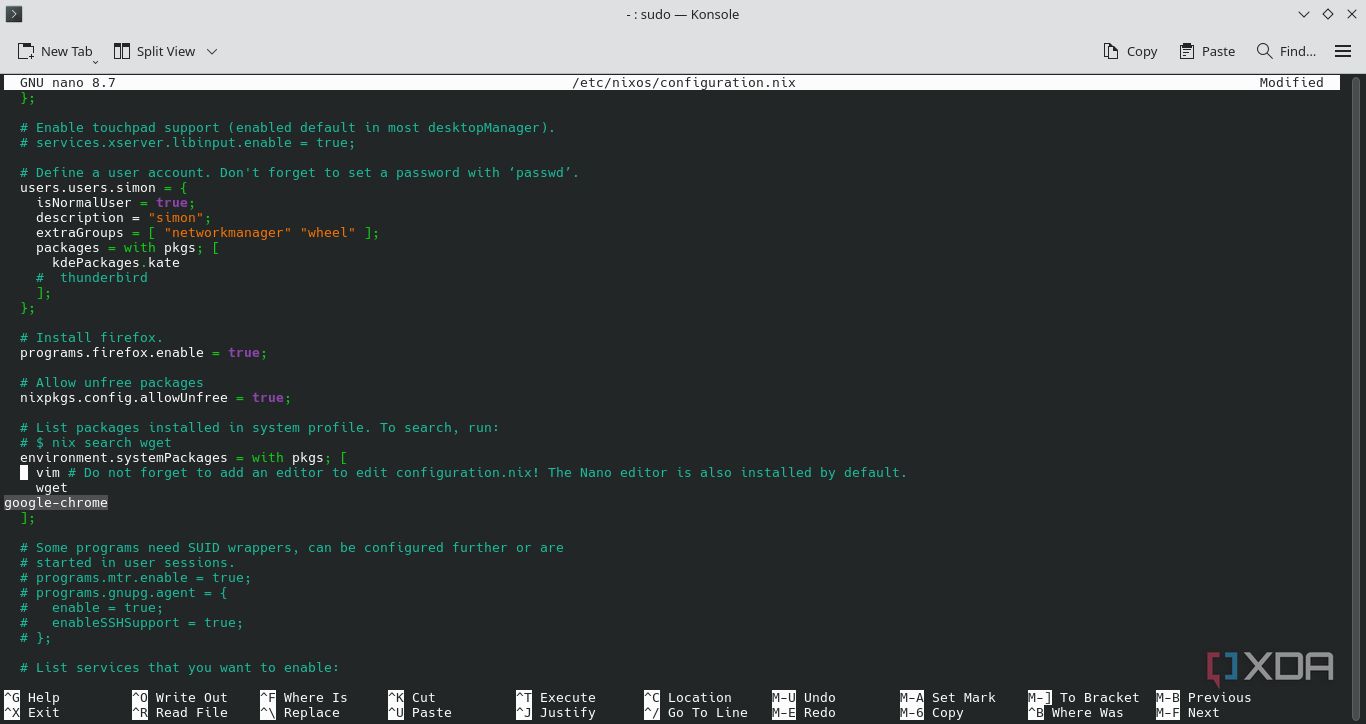Image resolution: width=1366 pixels, height=724 pixels.
Task: Click the ^/ Go To Line shortcut
Action: click(696, 712)
